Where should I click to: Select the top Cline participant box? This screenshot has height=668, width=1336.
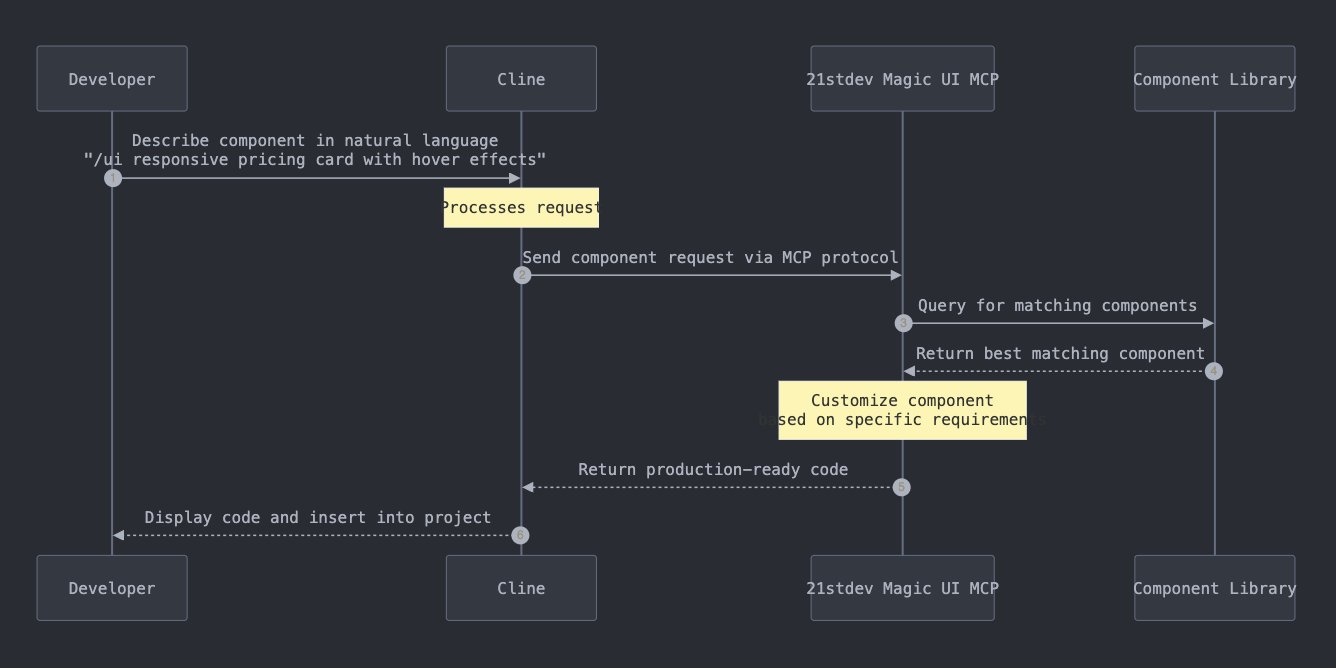[x=521, y=79]
